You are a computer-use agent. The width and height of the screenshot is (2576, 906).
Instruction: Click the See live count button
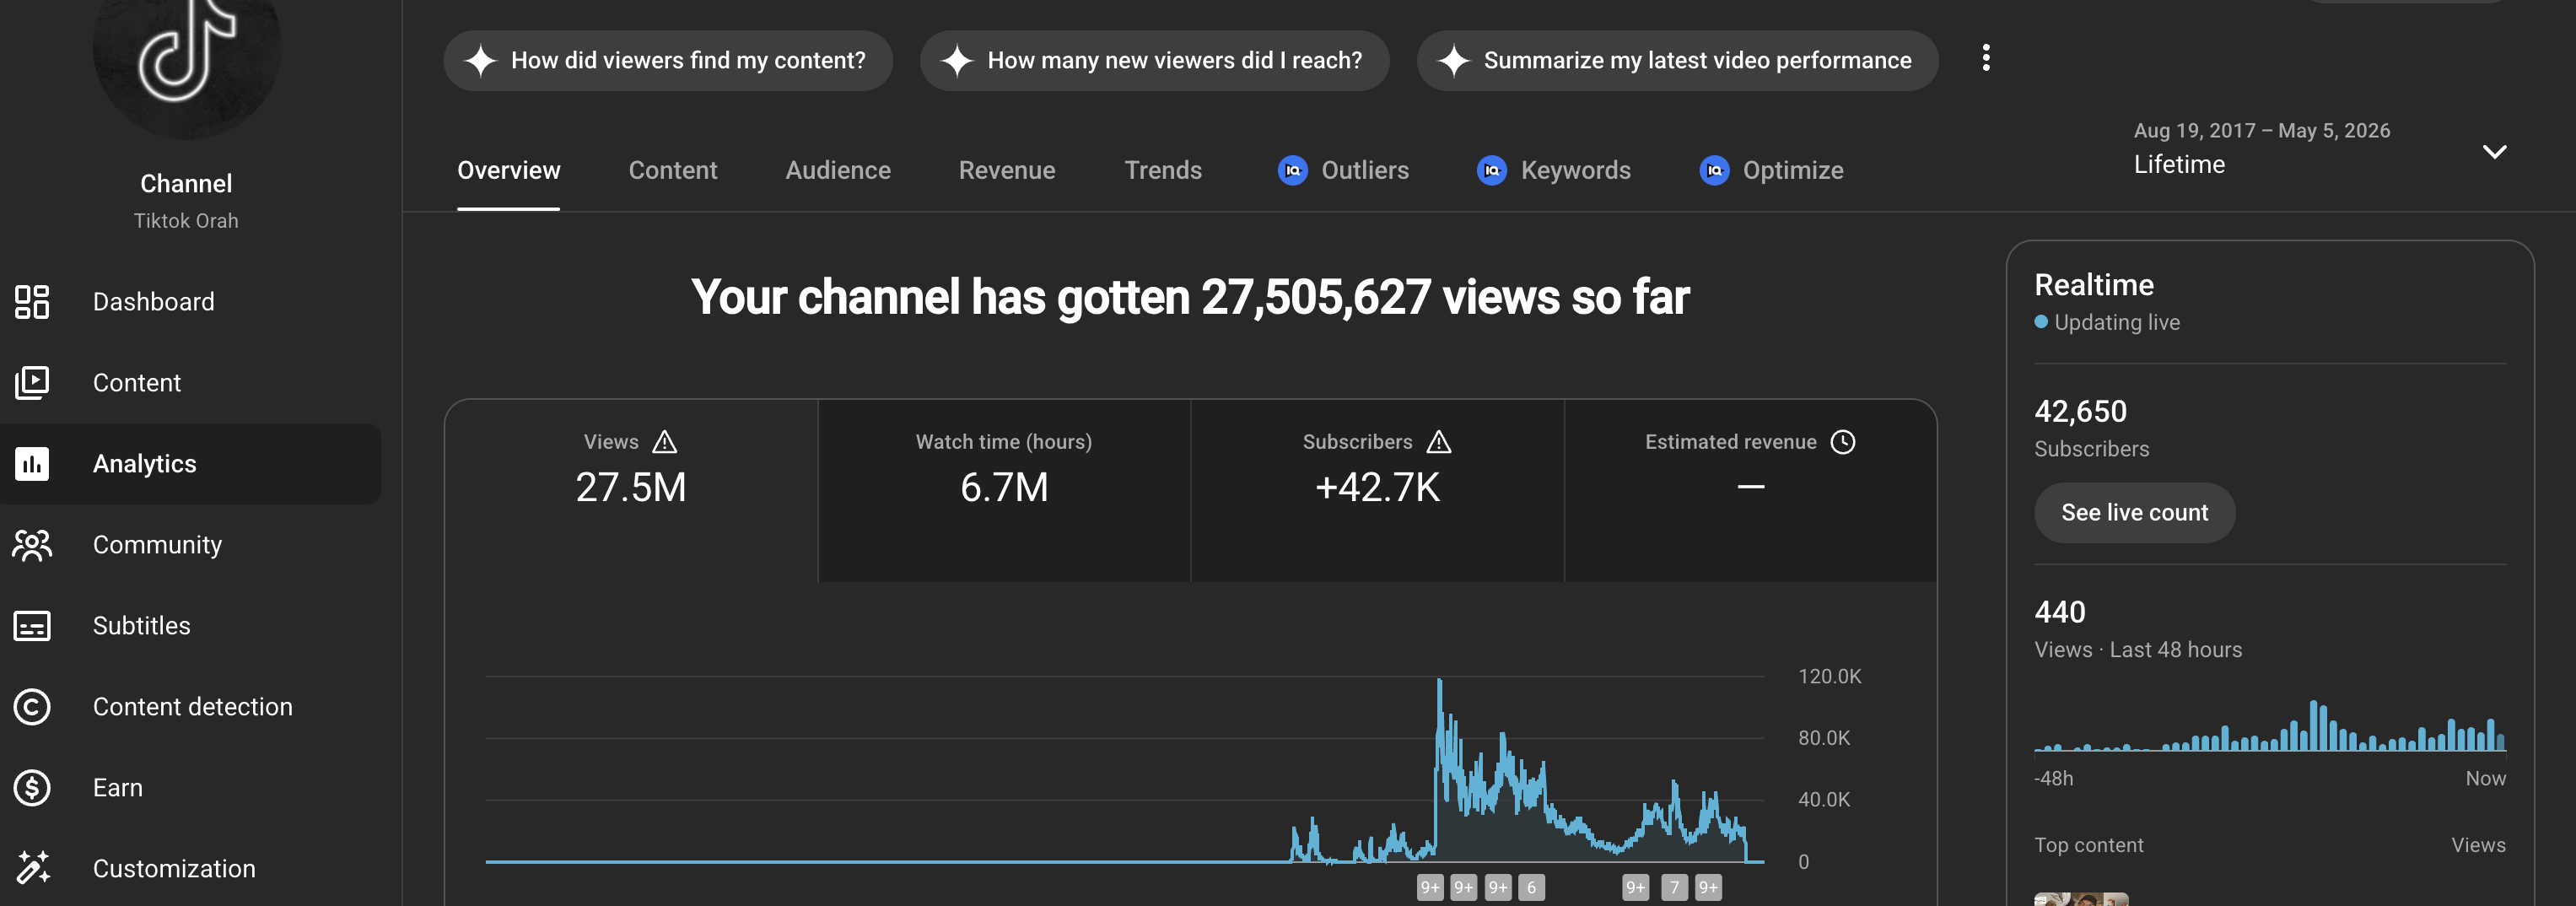tap(2134, 512)
